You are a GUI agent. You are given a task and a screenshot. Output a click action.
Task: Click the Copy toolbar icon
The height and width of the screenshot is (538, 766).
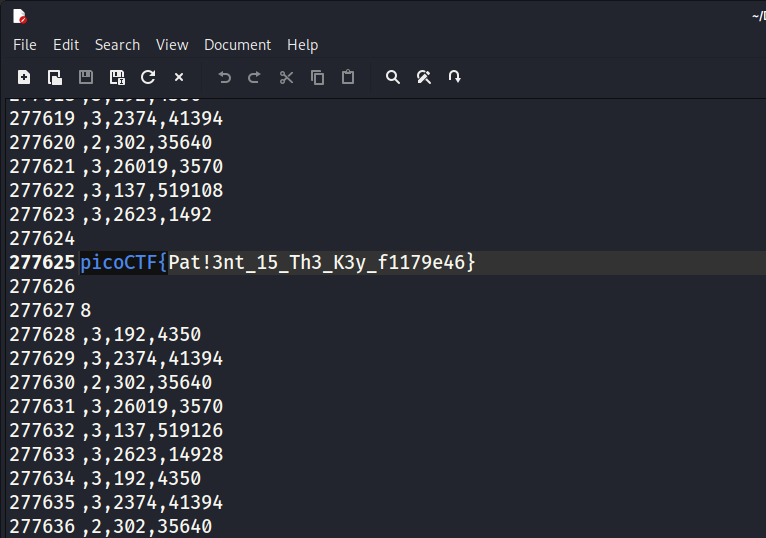point(317,77)
